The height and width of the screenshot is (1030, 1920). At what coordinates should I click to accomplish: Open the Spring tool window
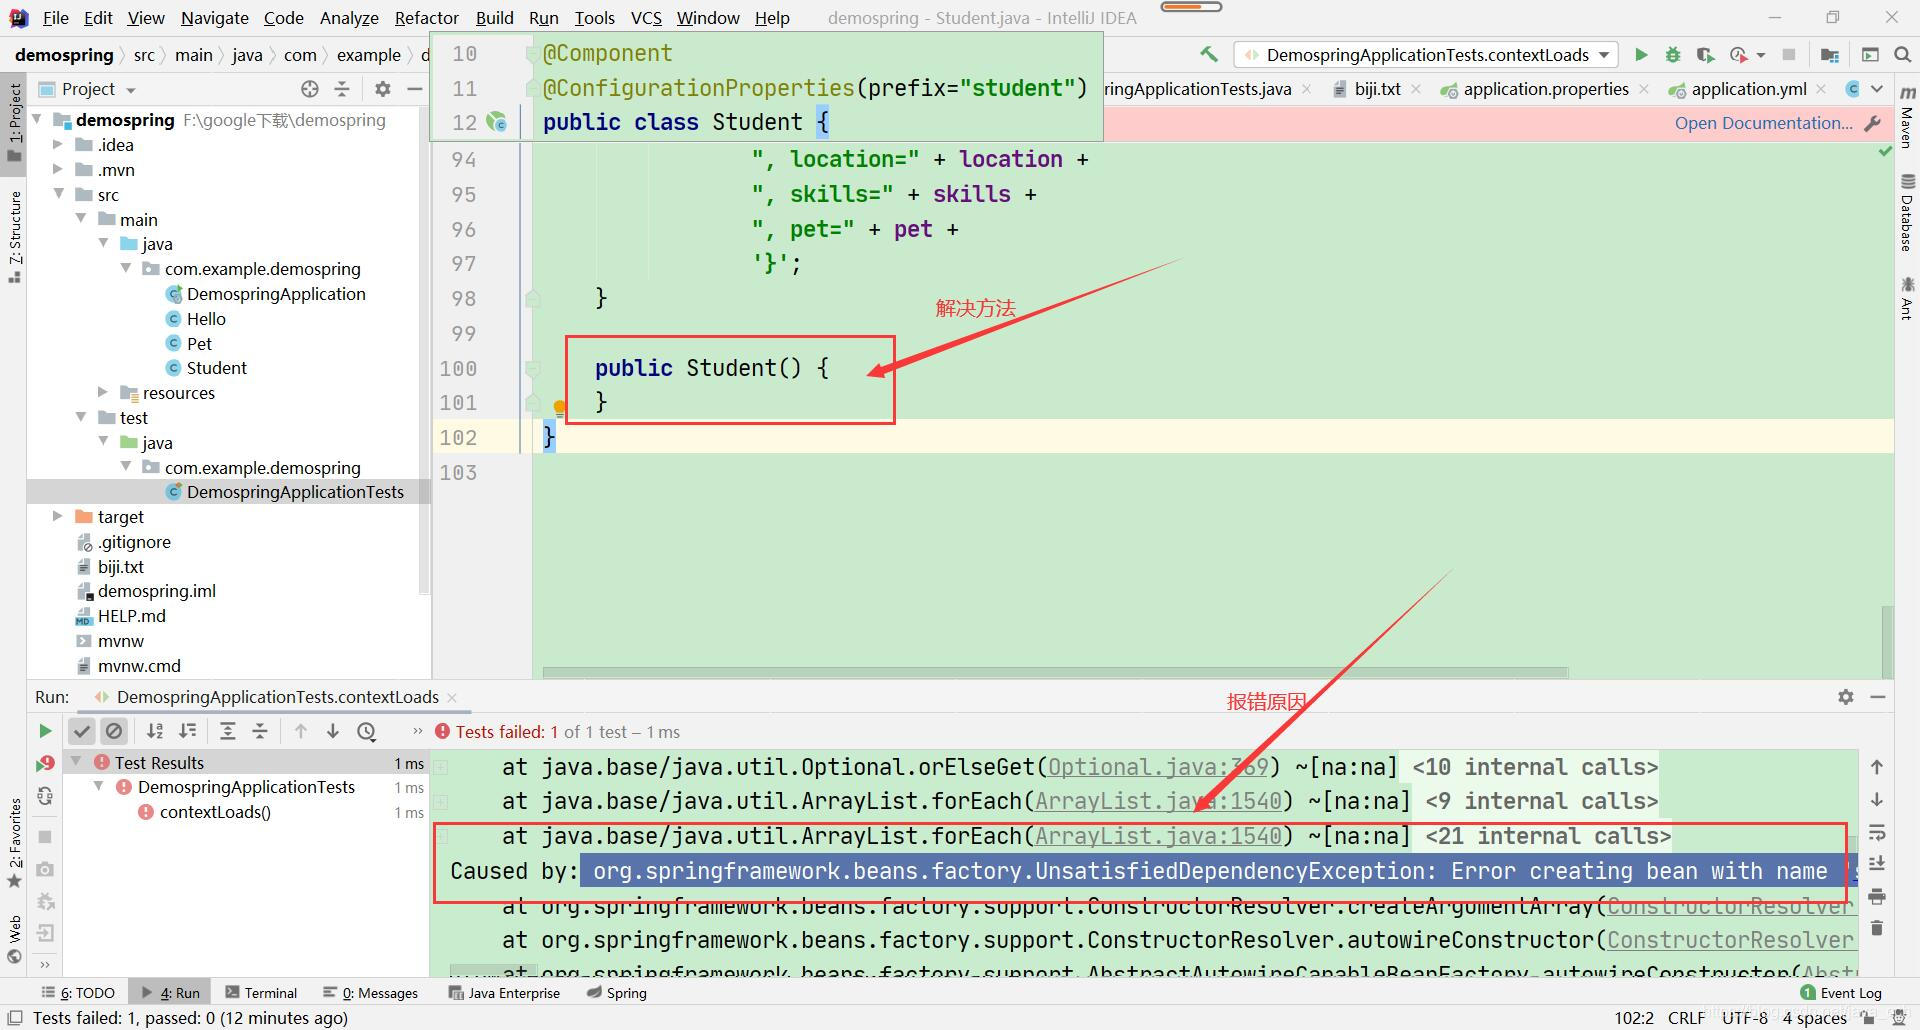pos(617,992)
